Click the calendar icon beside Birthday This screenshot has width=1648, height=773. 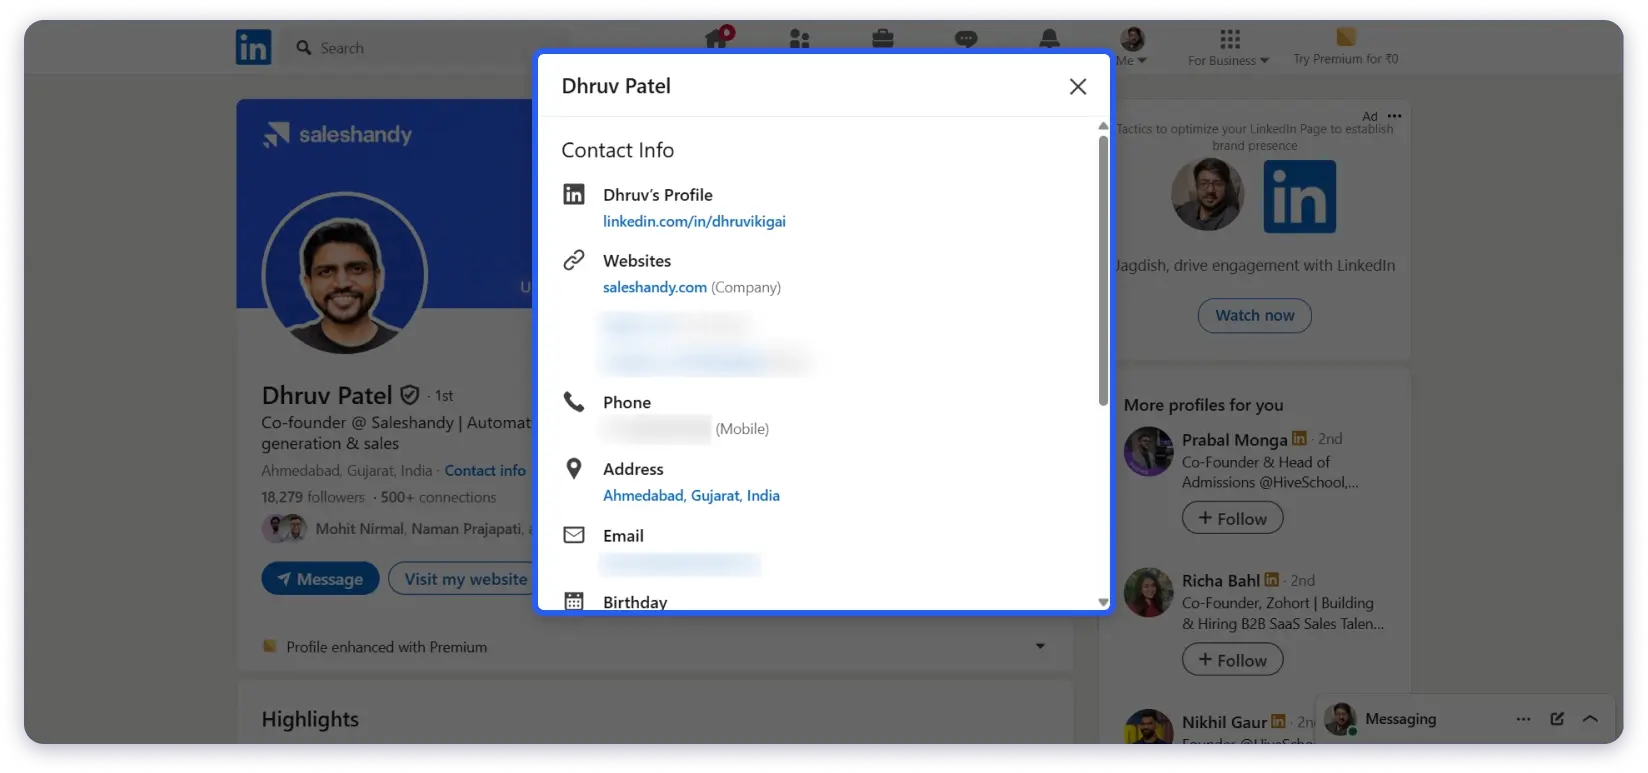[x=574, y=601]
